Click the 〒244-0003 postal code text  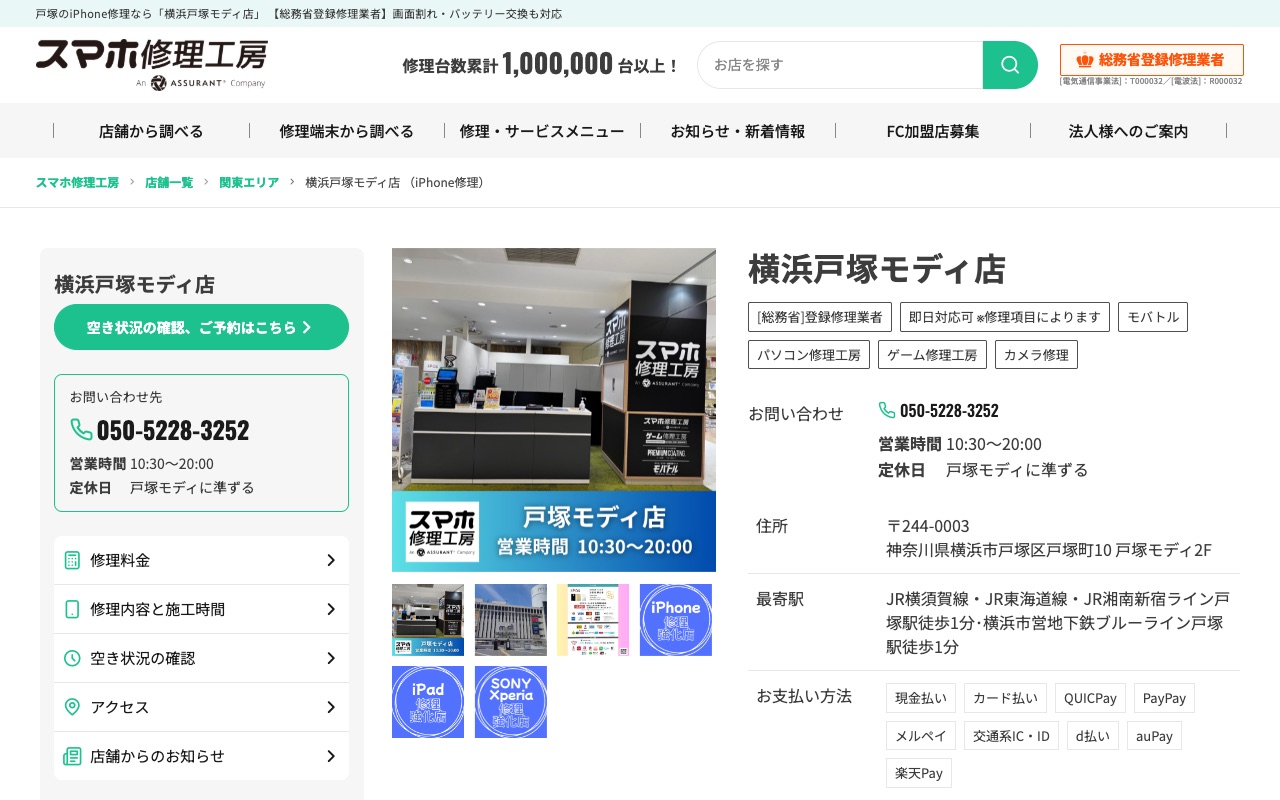coord(928,526)
